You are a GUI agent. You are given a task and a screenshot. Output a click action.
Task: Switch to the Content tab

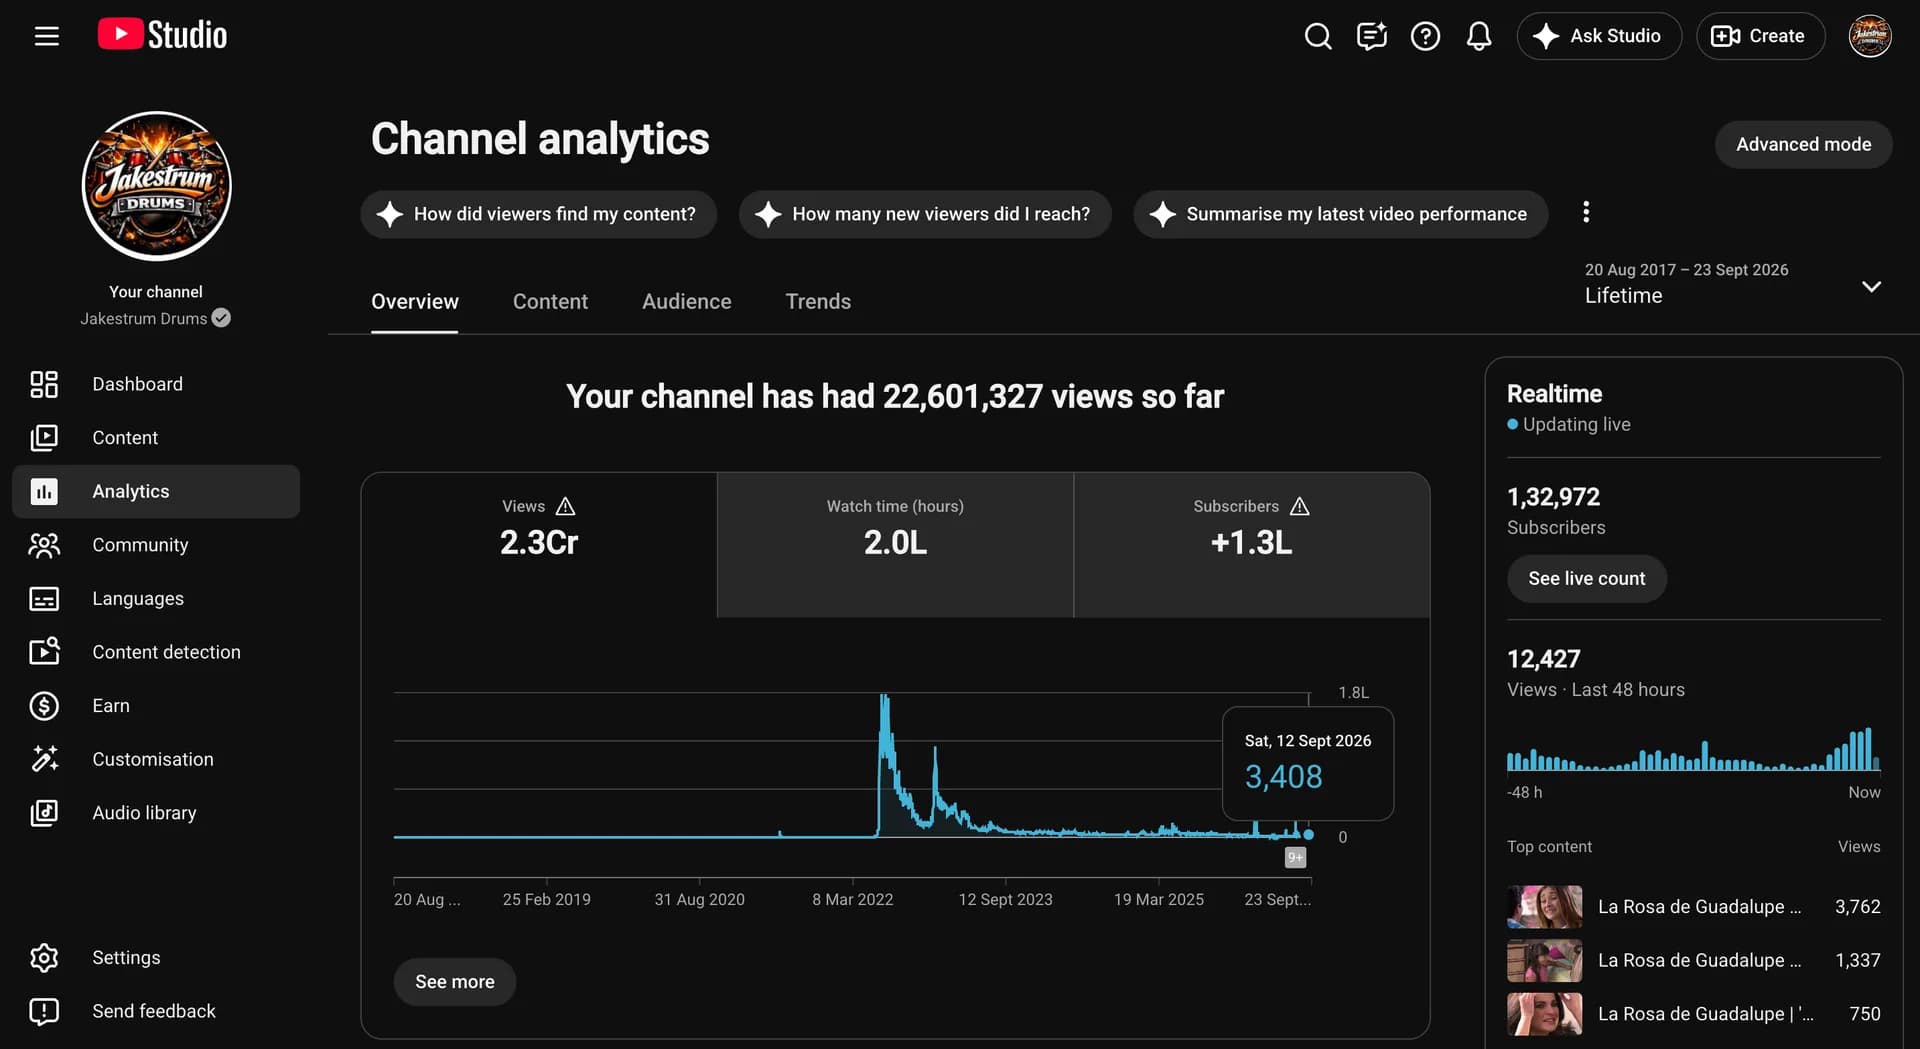(550, 301)
